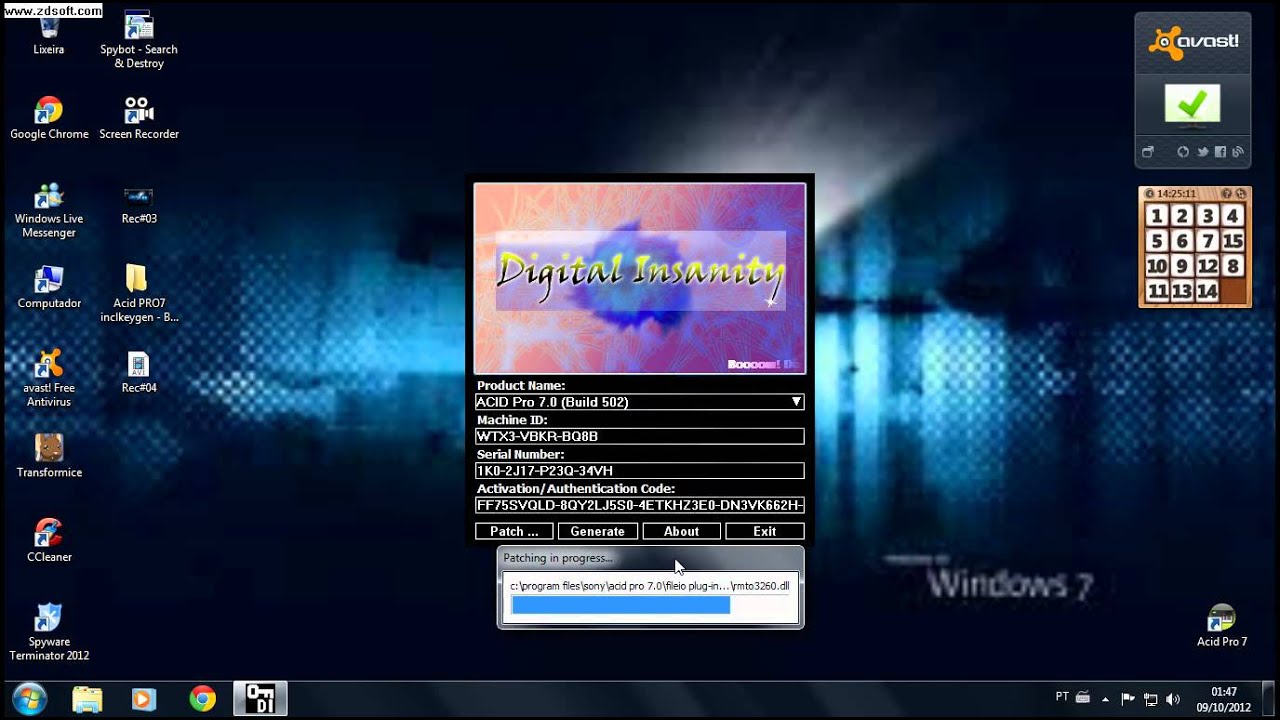Select the Rec#04 file icon
1280x720 pixels.
[x=139, y=372]
